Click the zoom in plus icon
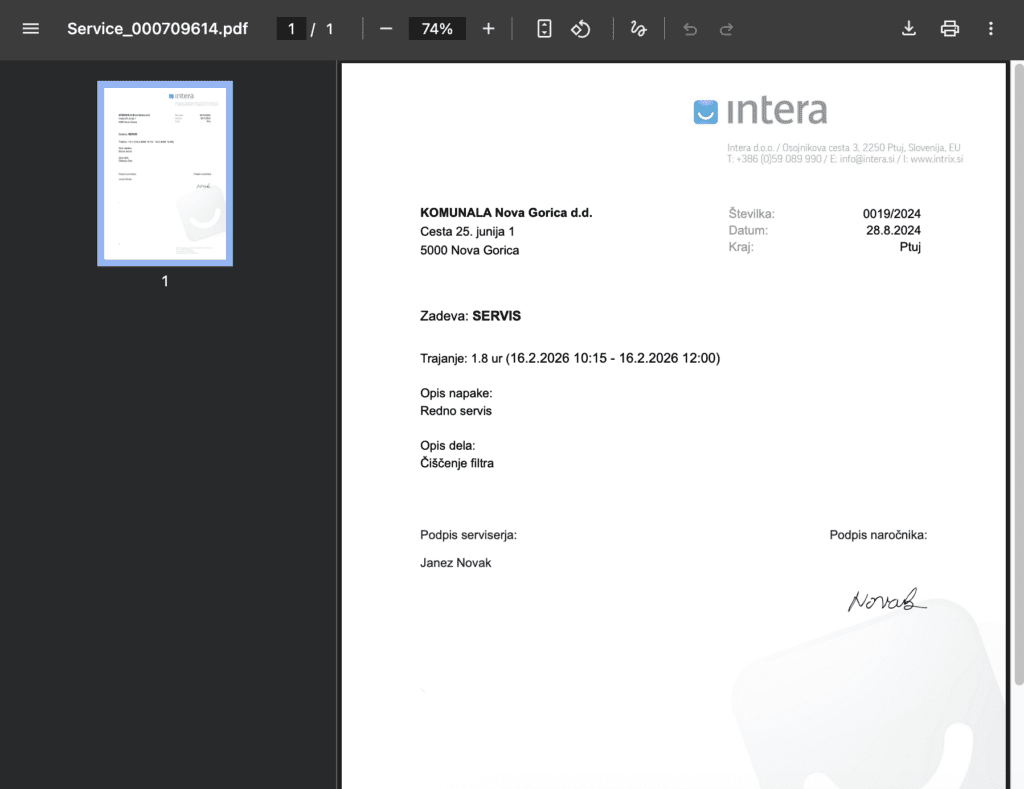 click(x=488, y=29)
